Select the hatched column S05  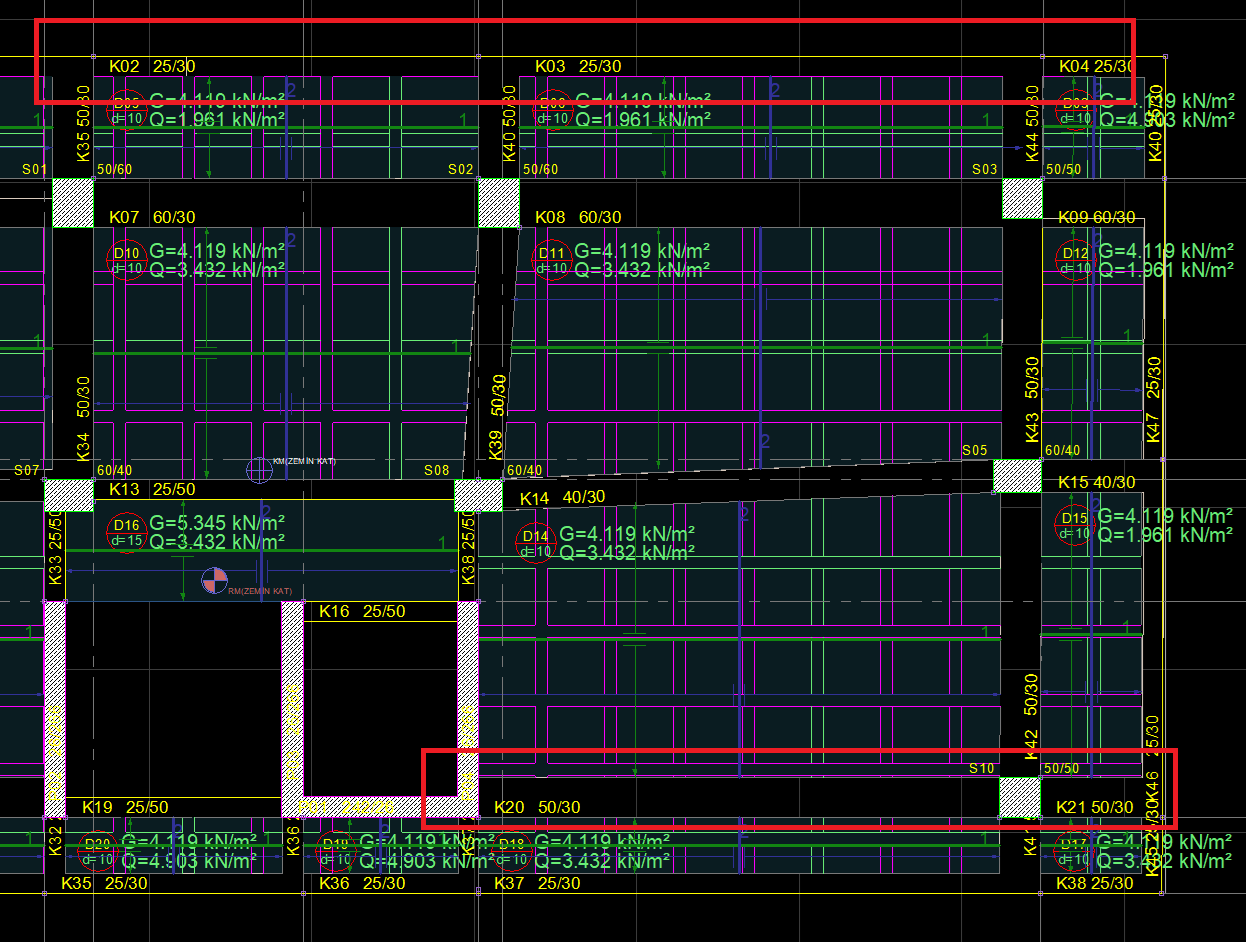[x=1017, y=476]
